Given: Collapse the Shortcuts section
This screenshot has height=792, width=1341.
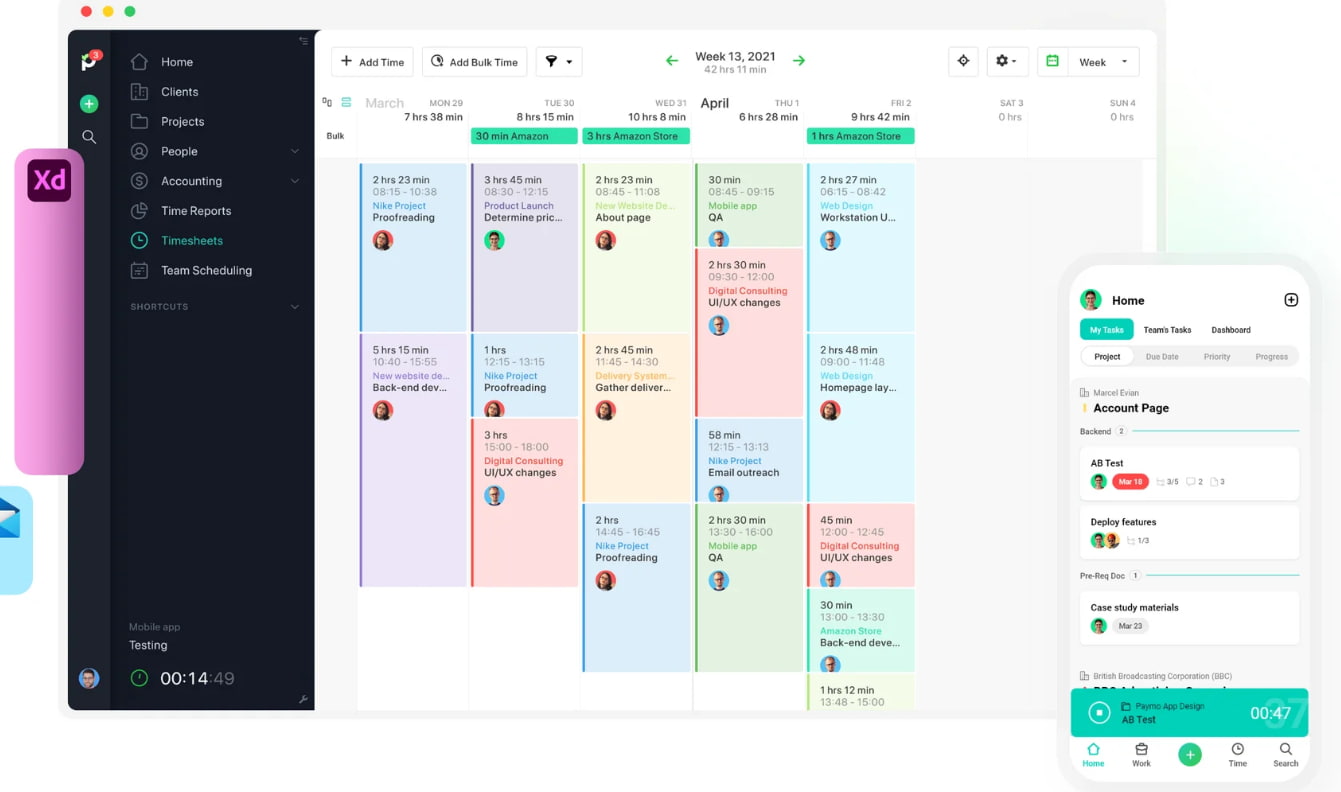Looking at the screenshot, I should (x=294, y=307).
